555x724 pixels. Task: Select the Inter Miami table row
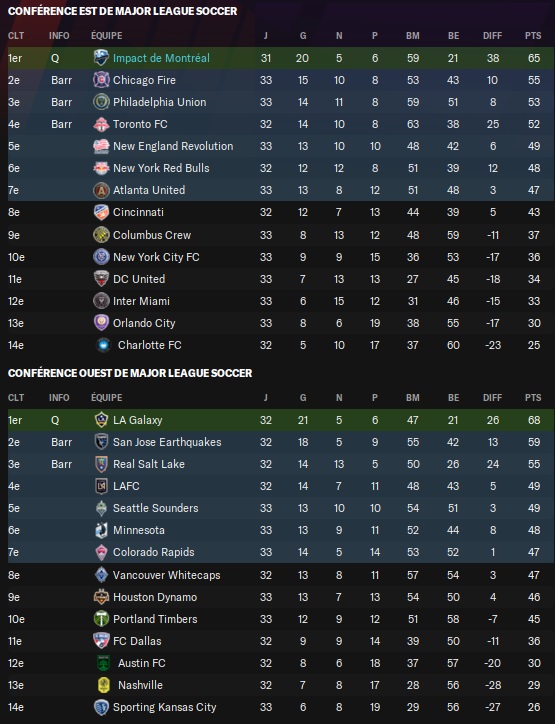click(281, 301)
